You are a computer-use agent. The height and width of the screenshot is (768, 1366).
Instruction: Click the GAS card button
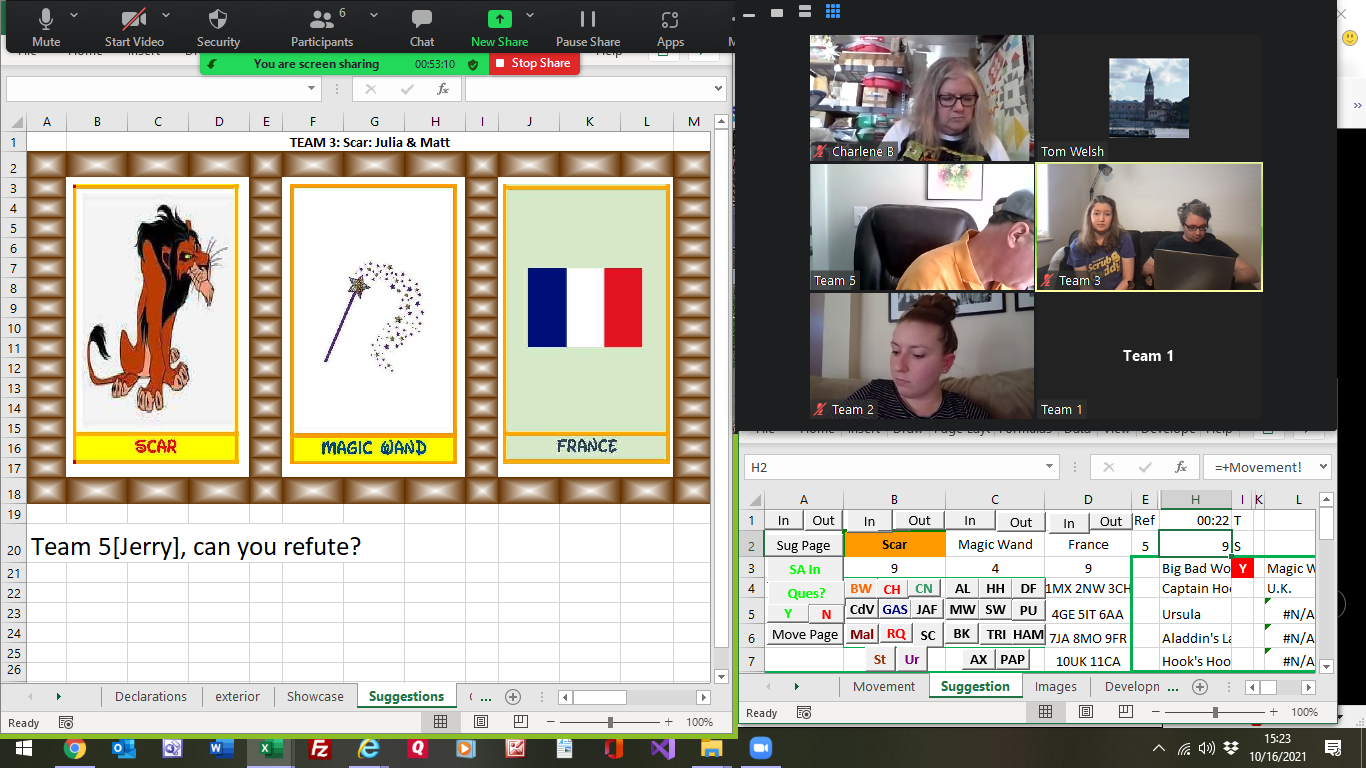click(x=895, y=610)
